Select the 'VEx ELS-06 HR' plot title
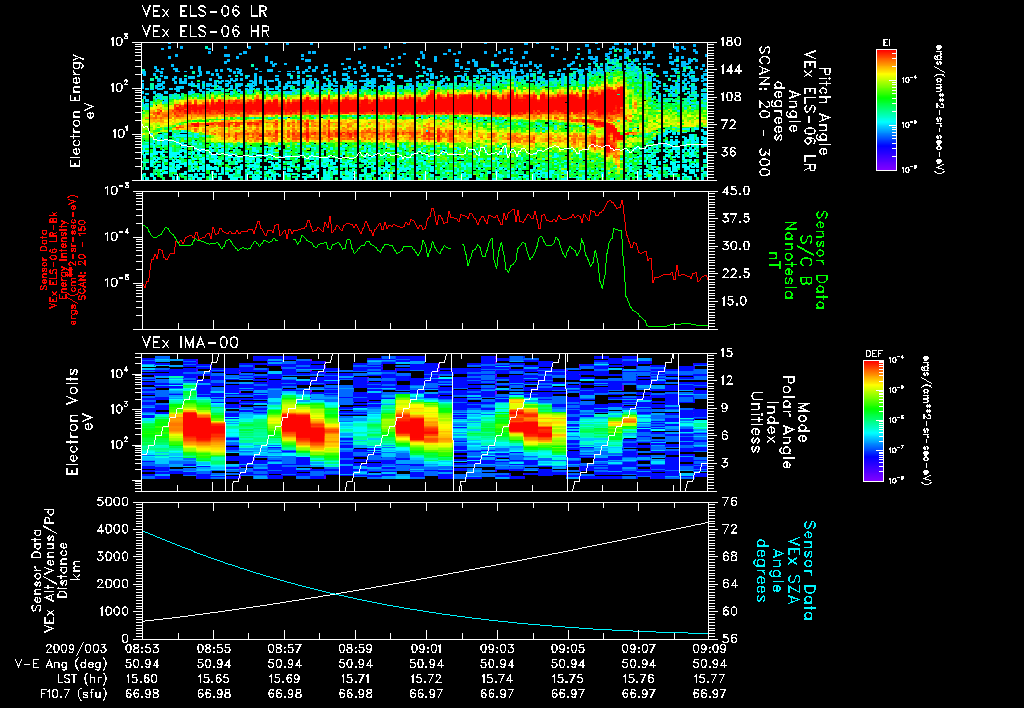1024x708 pixels. (206, 31)
